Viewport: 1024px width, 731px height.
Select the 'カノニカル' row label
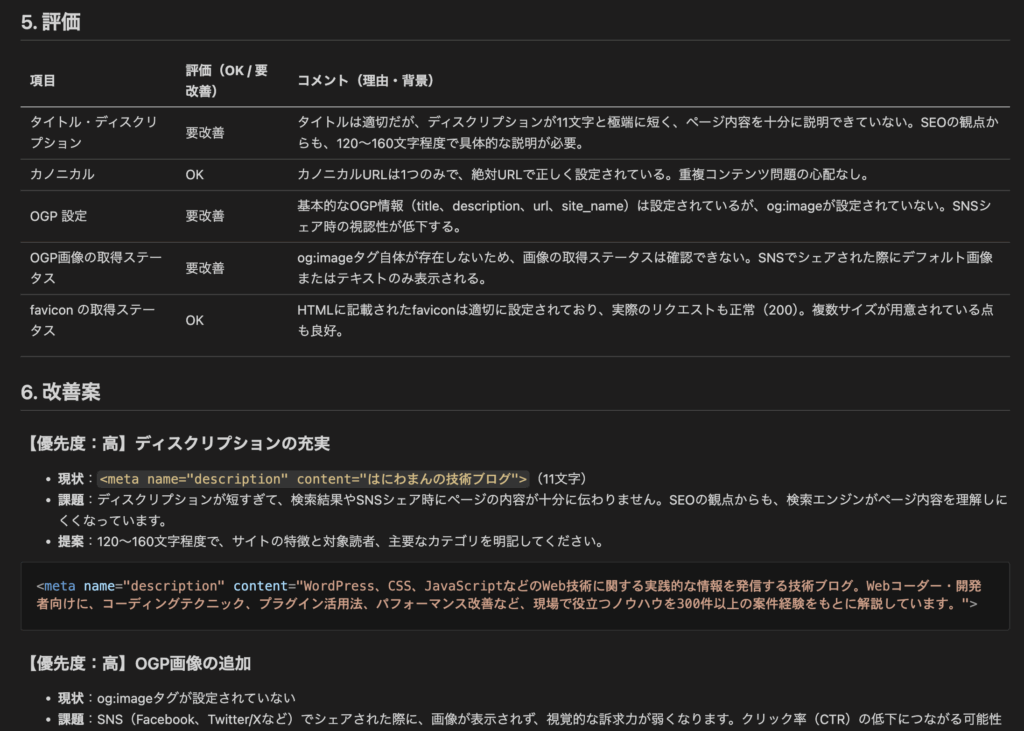tap(62, 174)
